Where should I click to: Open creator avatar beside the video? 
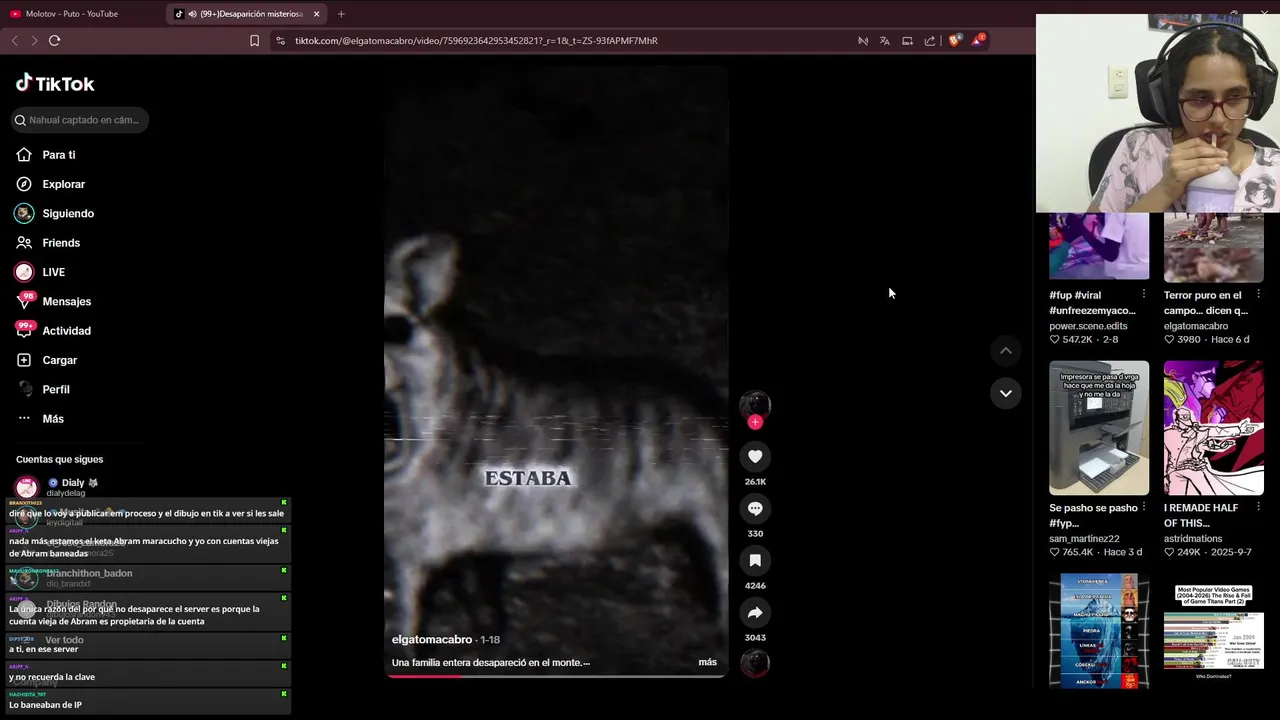tap(755, 404)
